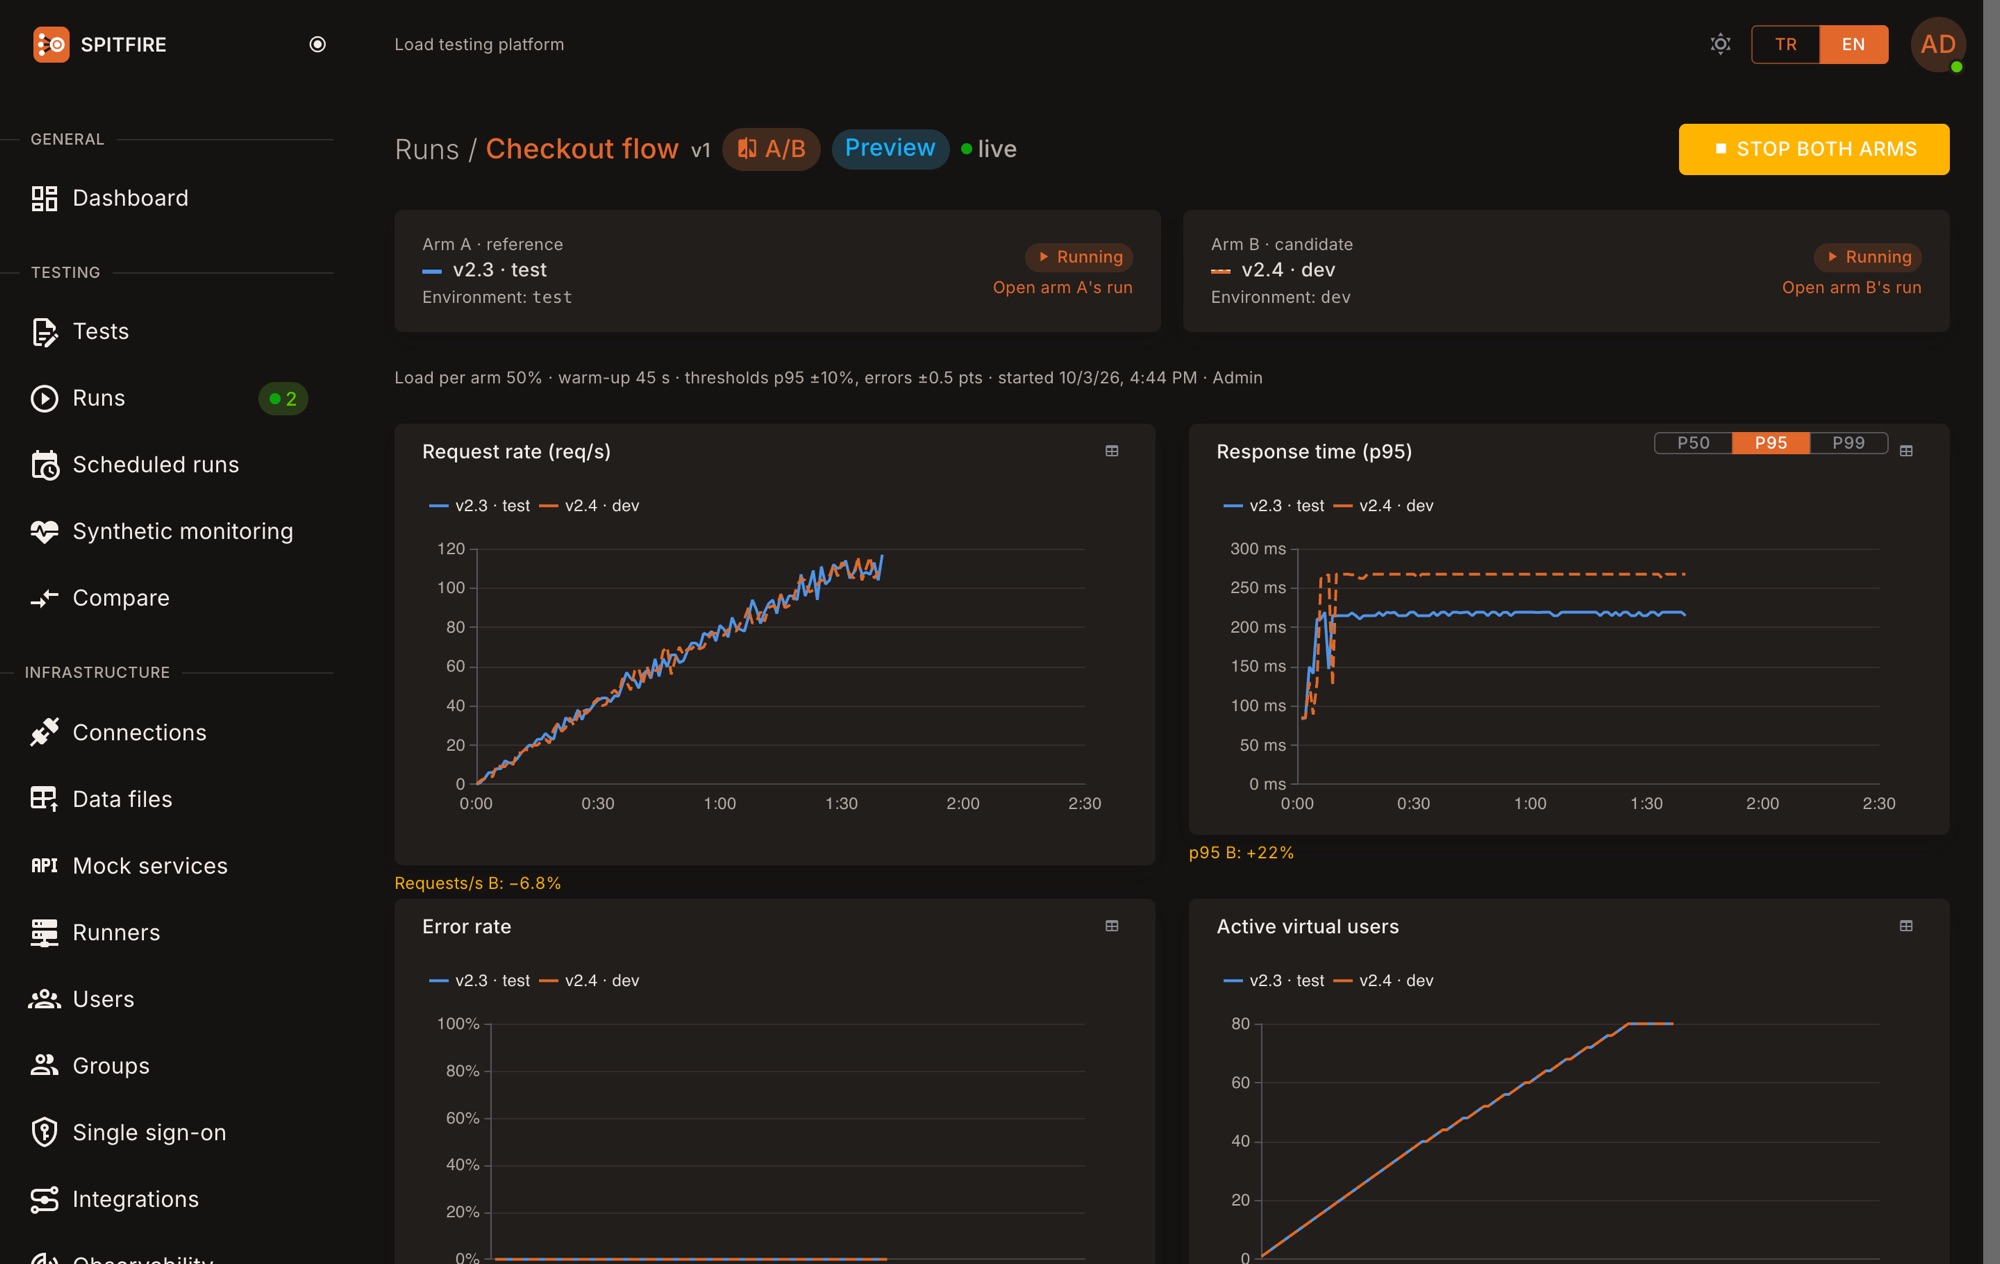Image resolution: width=2000 pixels, height=1264 pixels.
Task: Toggle v2.4 · dev series in Active virtual users legend
Action: click(x=1384, y=981)
